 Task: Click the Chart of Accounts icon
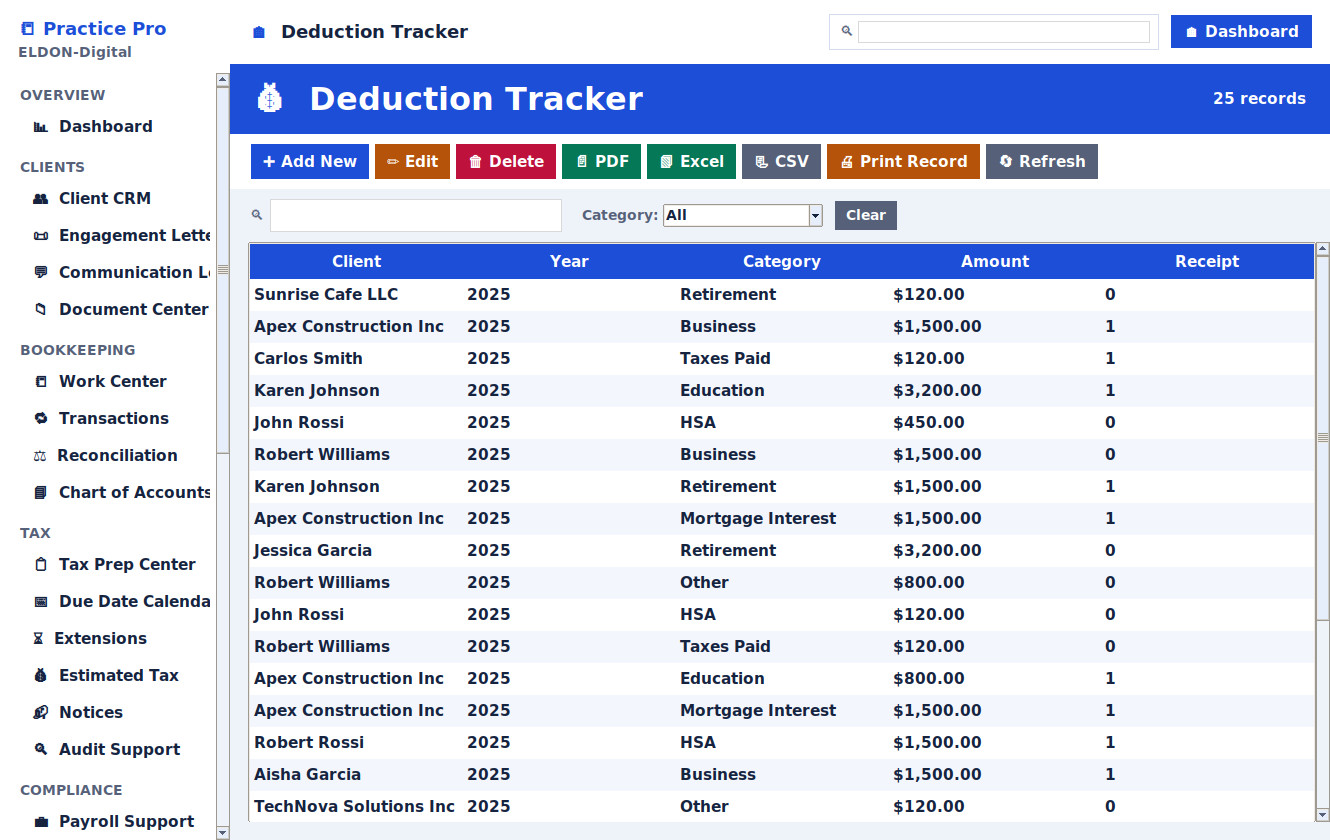pos(41,493)
